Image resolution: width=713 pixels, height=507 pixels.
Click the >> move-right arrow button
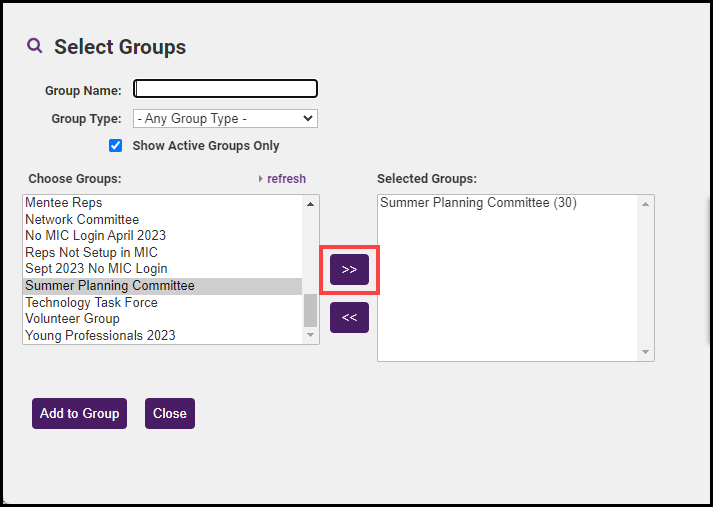(349, 270)
